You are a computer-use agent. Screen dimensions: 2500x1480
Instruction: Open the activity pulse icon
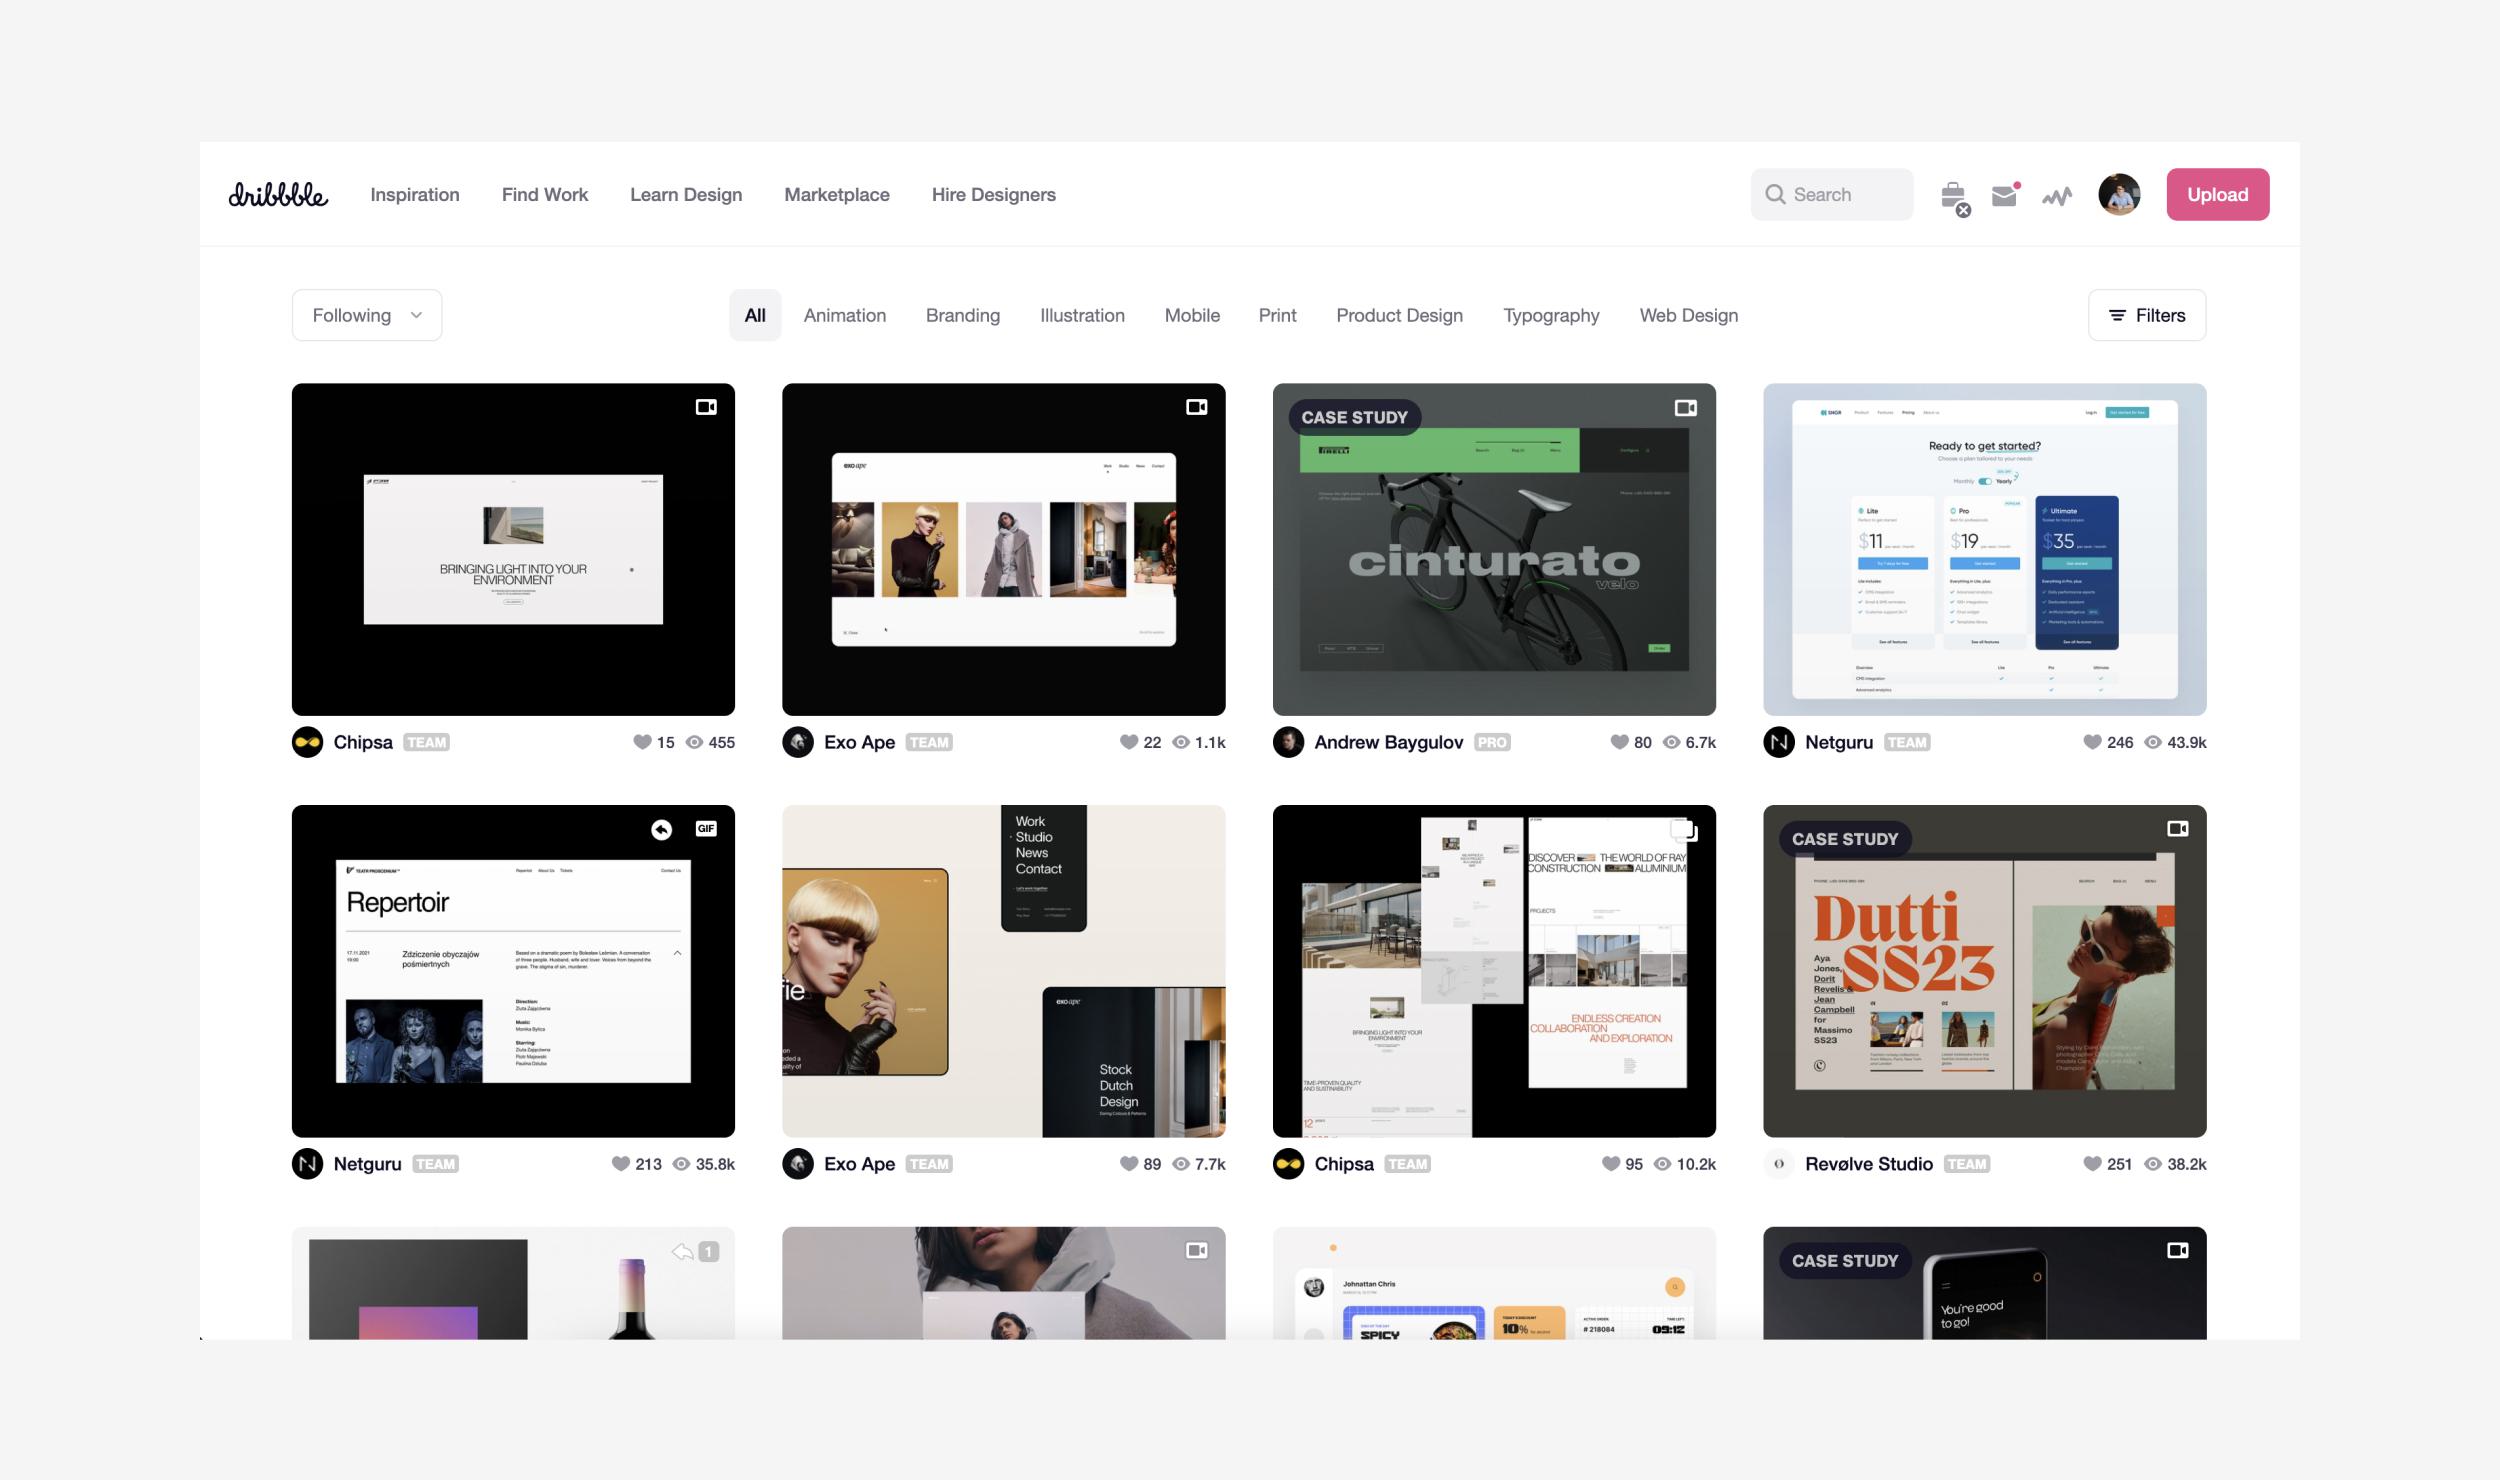click(2057, 196)
